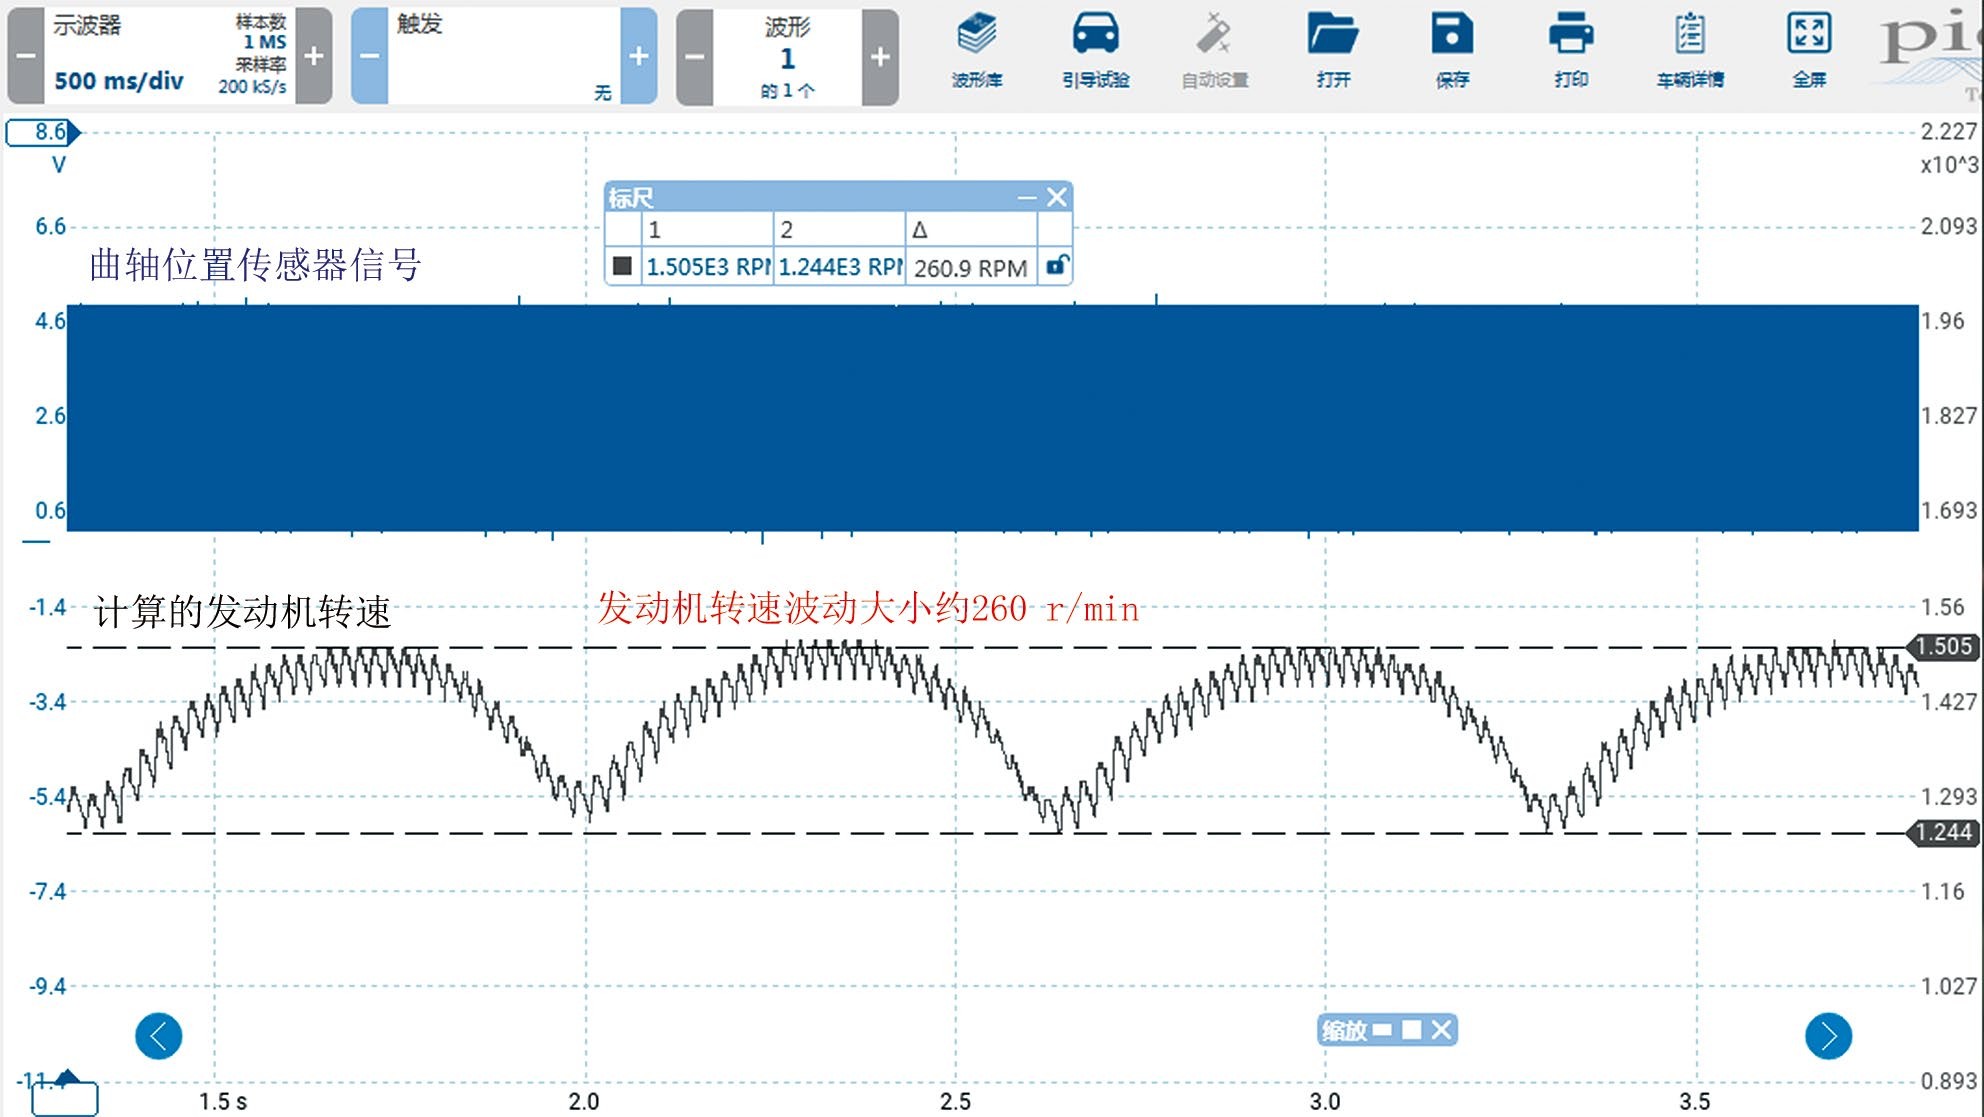Viewport: 1984px width, 1117px height.
Task: Open 车辆详情 vehicle details
Action: tap(1690, 45)
